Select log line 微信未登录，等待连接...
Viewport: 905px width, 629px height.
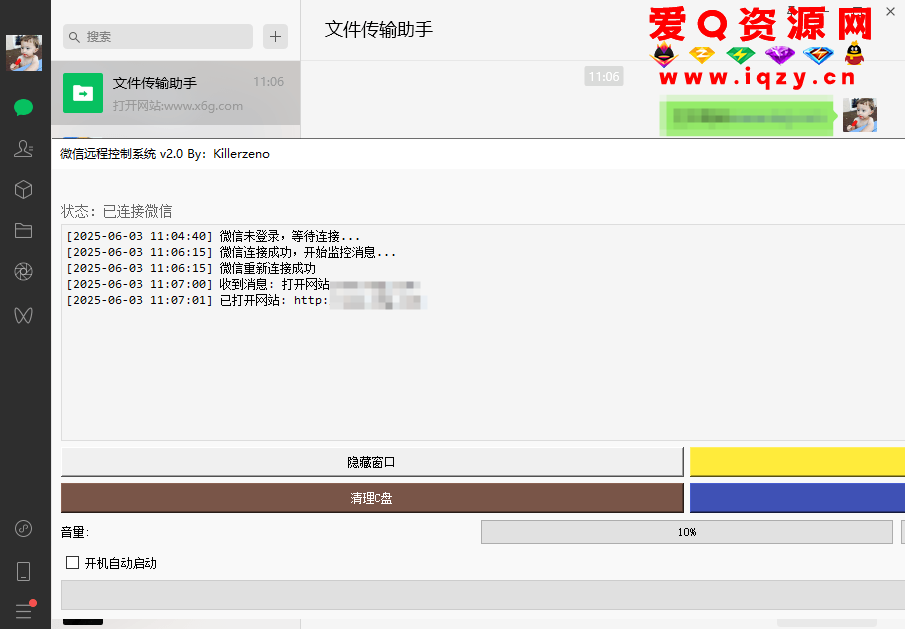(213, 237)
